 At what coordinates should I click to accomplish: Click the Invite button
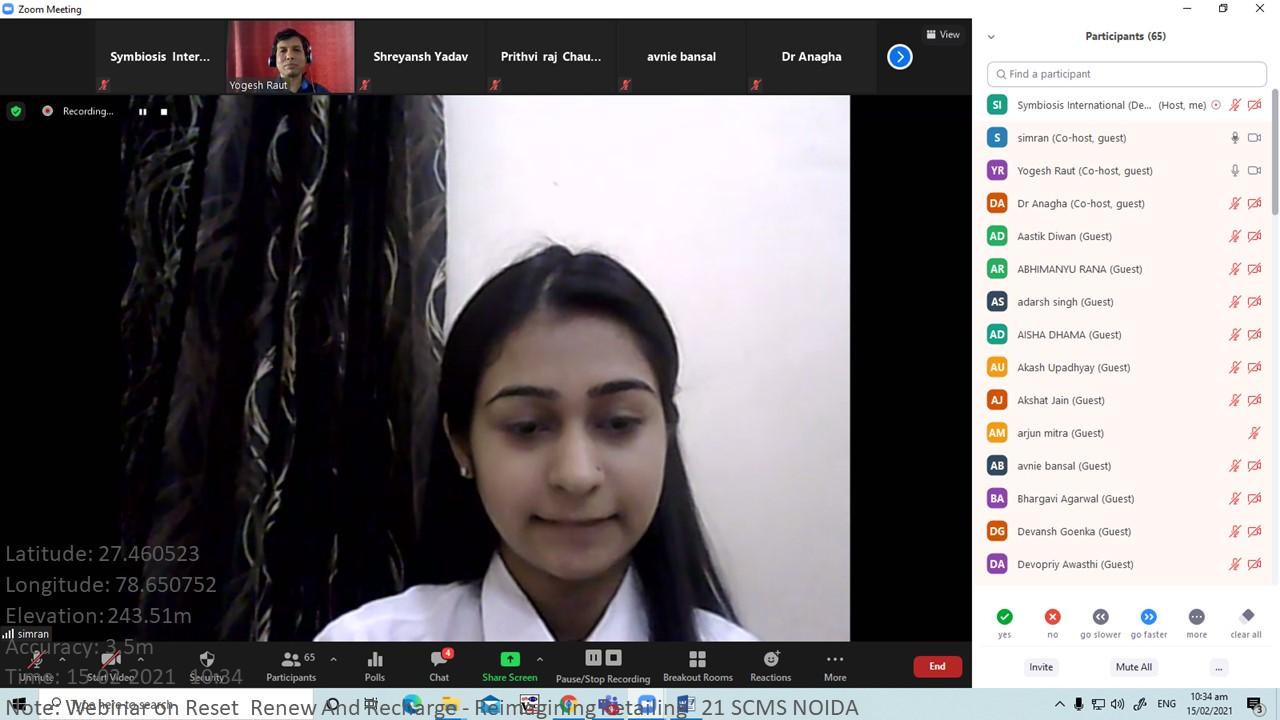pos(1041,667)
